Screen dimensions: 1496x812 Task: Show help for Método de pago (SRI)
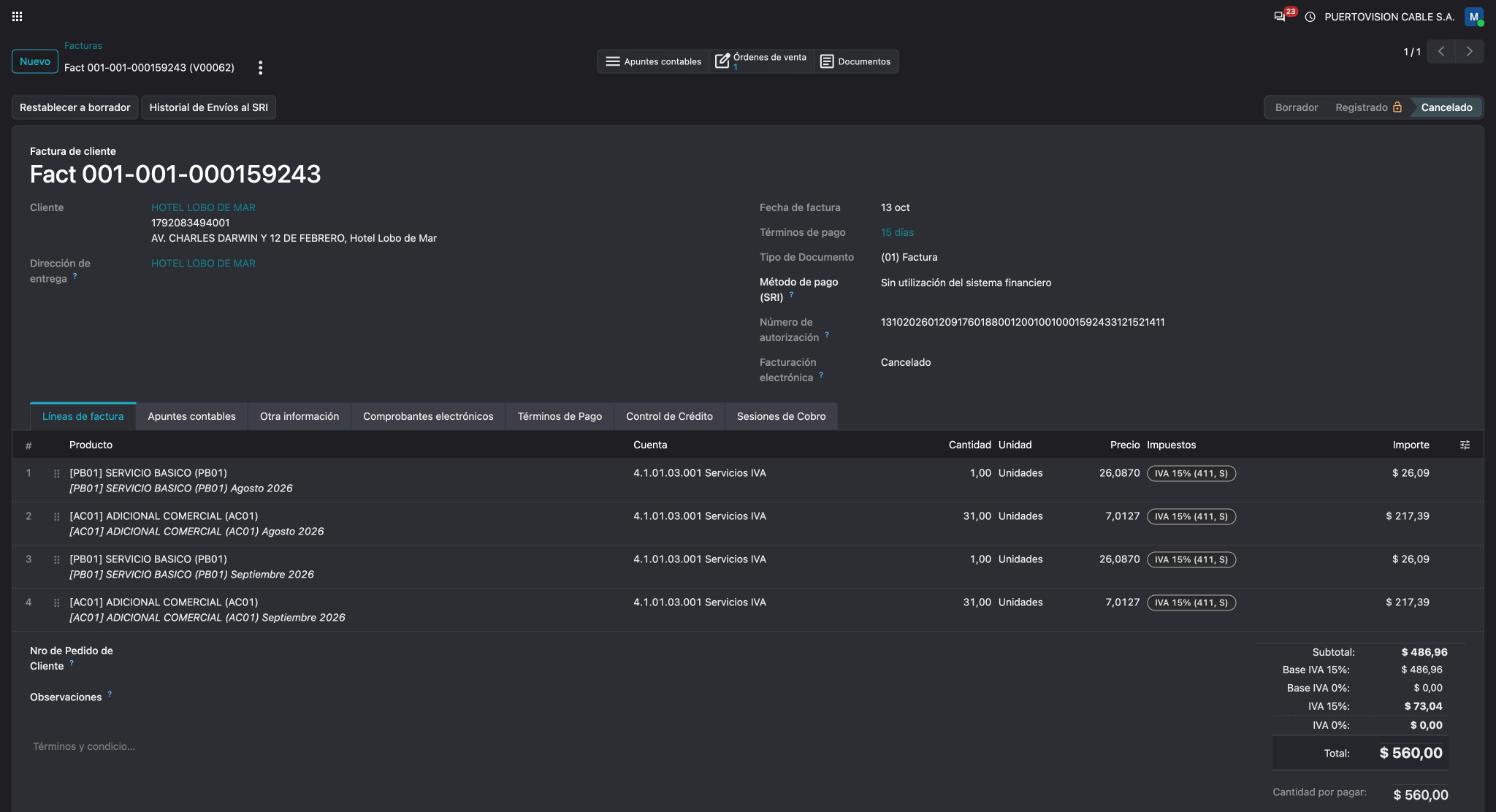791,295
